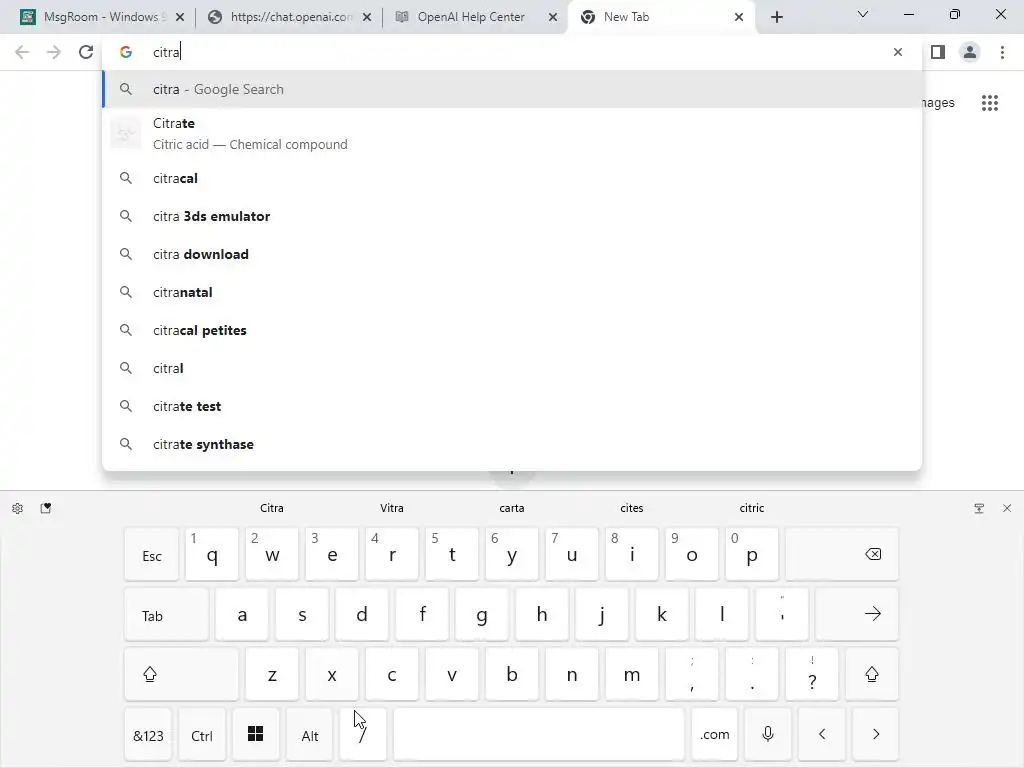This screenshot has height=768, width=1024.
Task: Tap the left arrow cursor key
Action: coord(822,734)
